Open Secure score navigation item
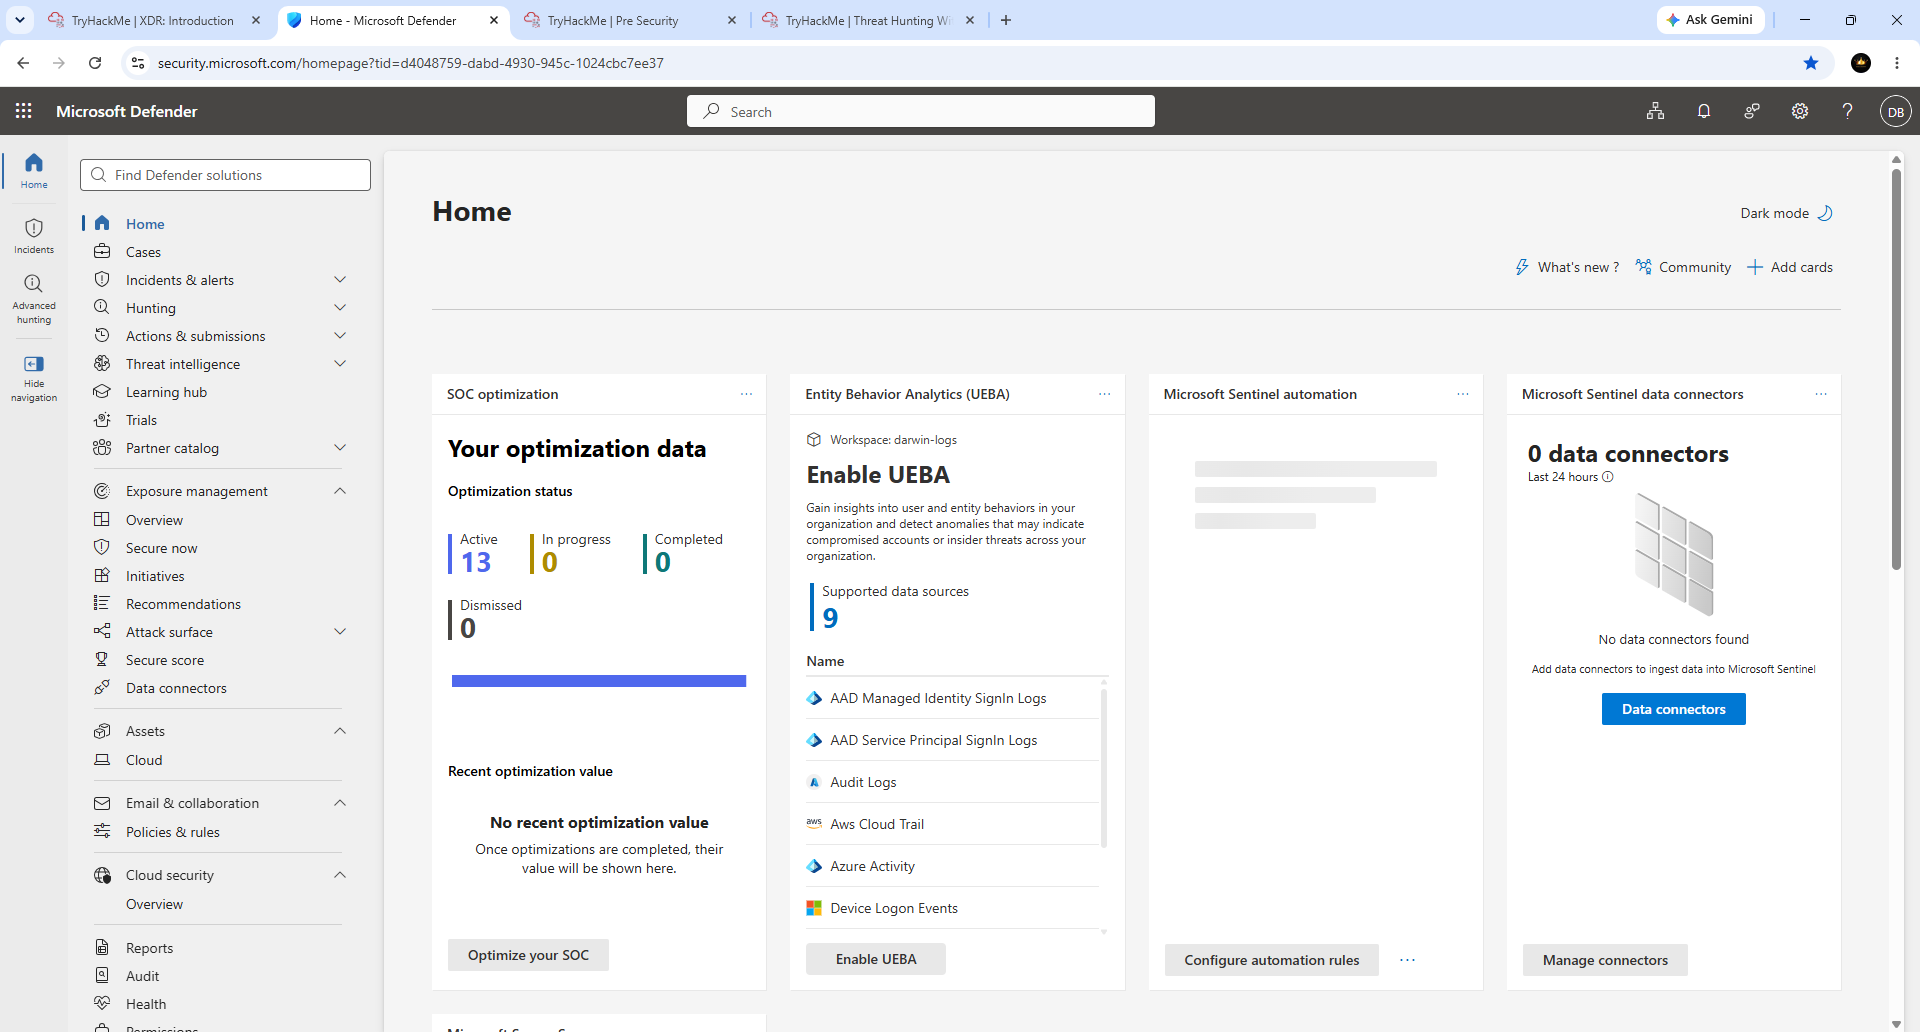This screenshot has height=1032, width=1920. (165, 660)
